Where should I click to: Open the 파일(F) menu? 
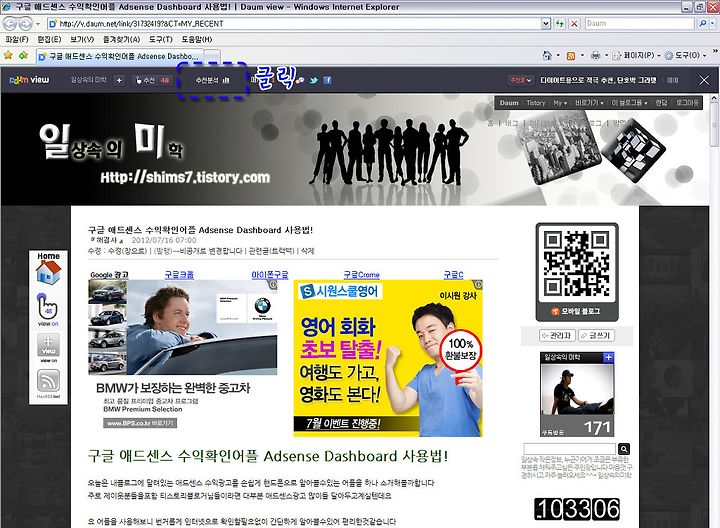(x=17, y=39)
